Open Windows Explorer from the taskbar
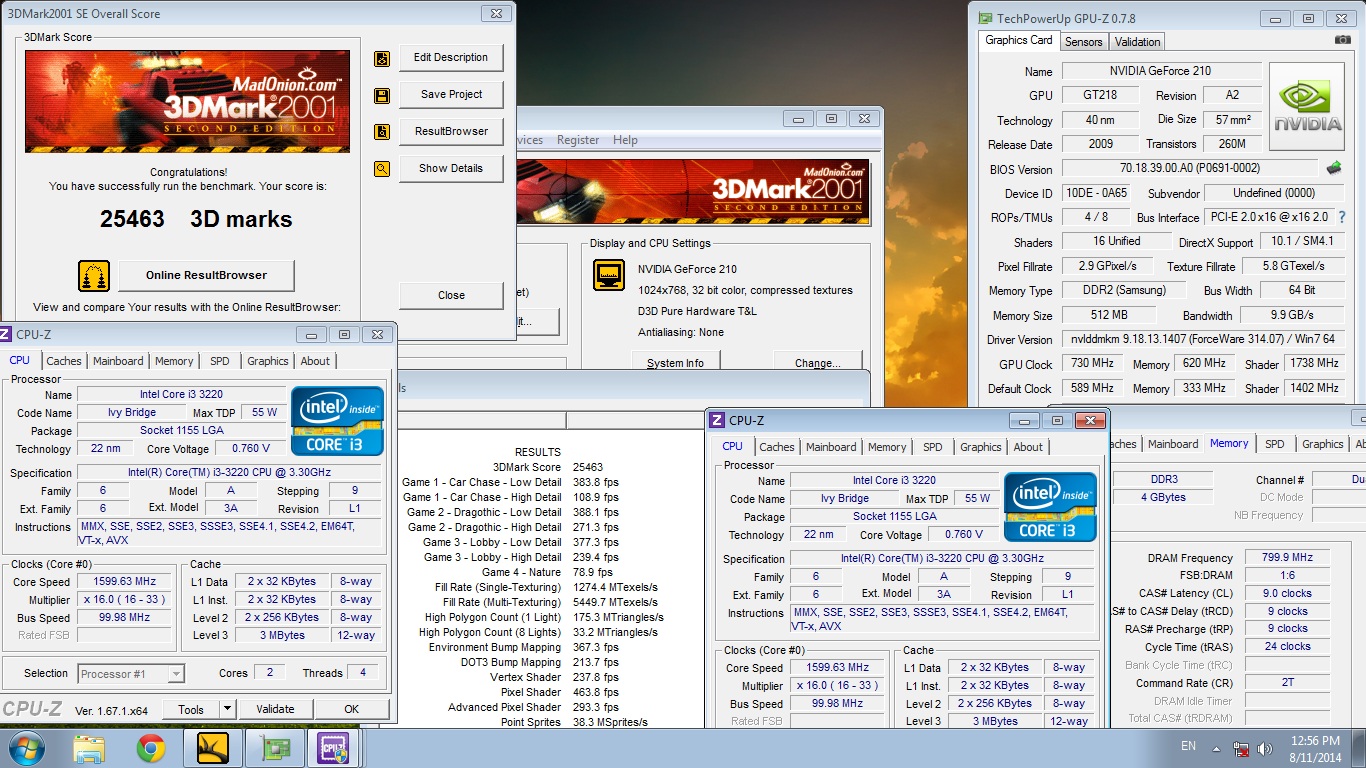1366x768 pixels. point(88,748)
